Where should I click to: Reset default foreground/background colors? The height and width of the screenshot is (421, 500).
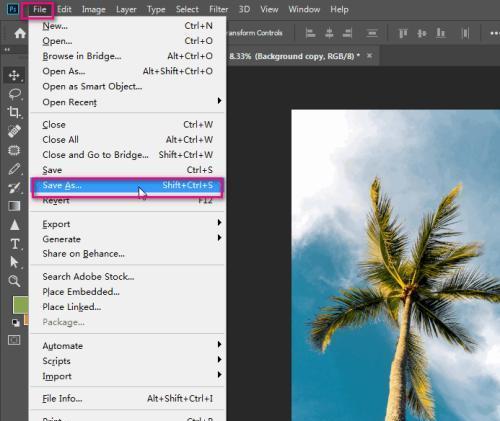coord(15,322)
